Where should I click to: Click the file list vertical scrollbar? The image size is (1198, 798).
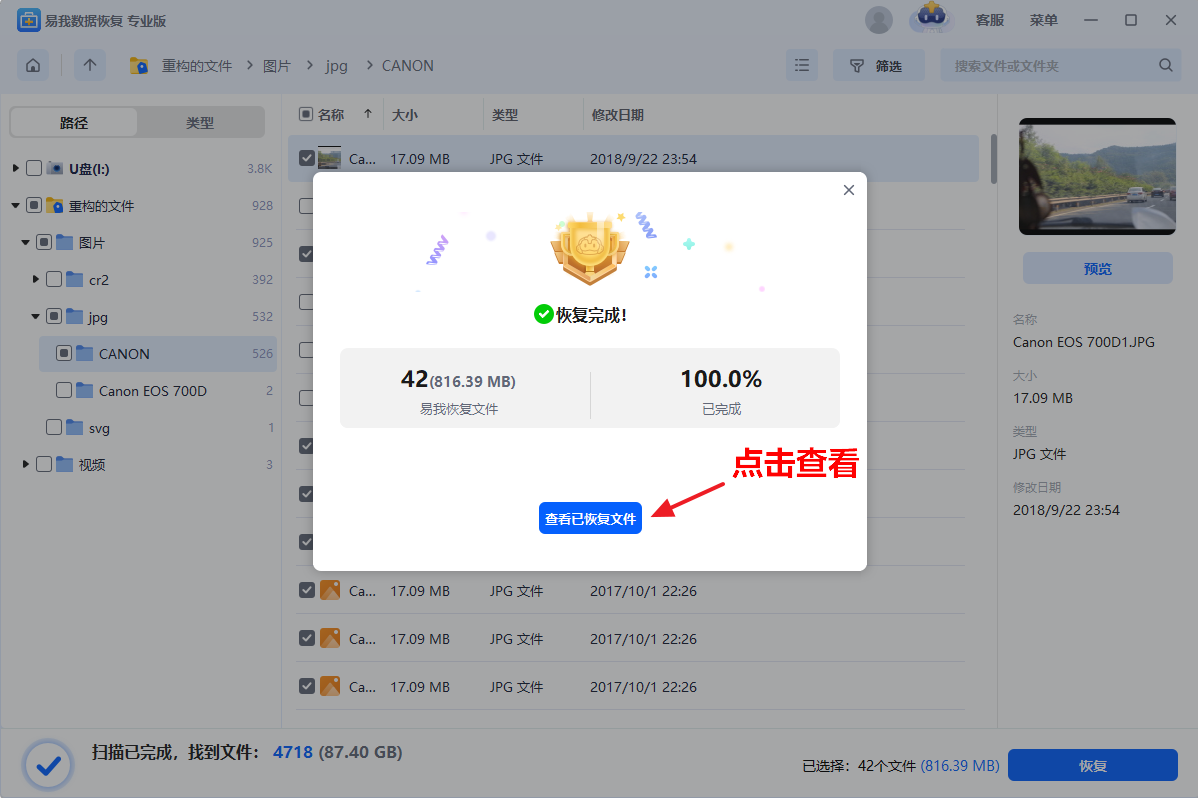[993, 160]
